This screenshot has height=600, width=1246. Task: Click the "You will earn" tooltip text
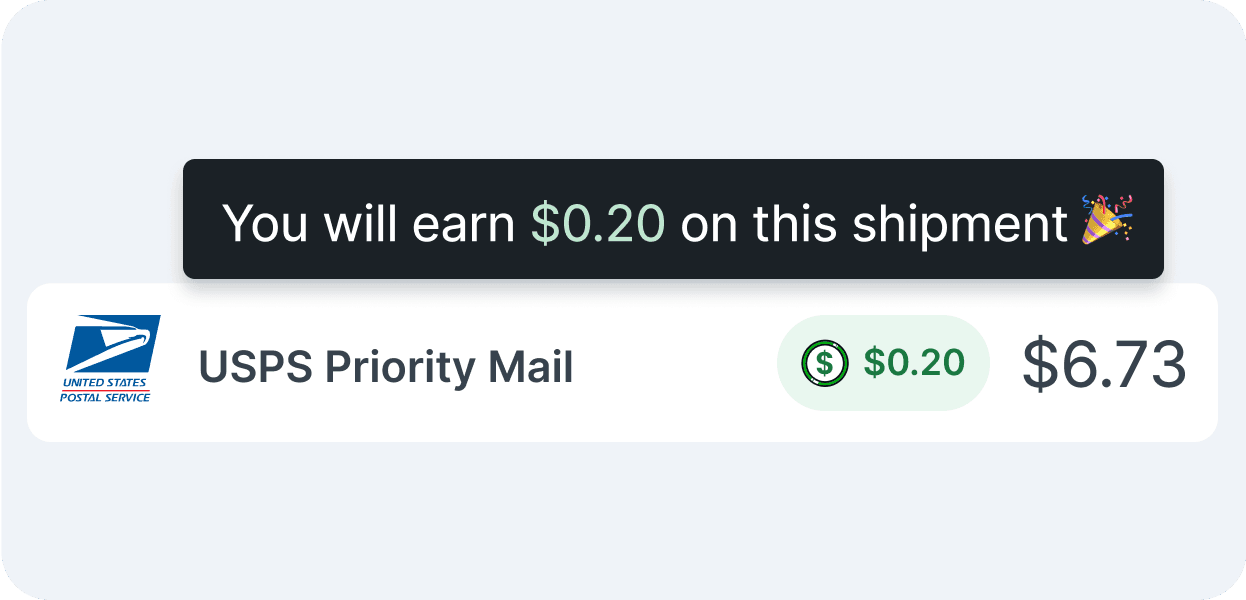tap(370, 222)
